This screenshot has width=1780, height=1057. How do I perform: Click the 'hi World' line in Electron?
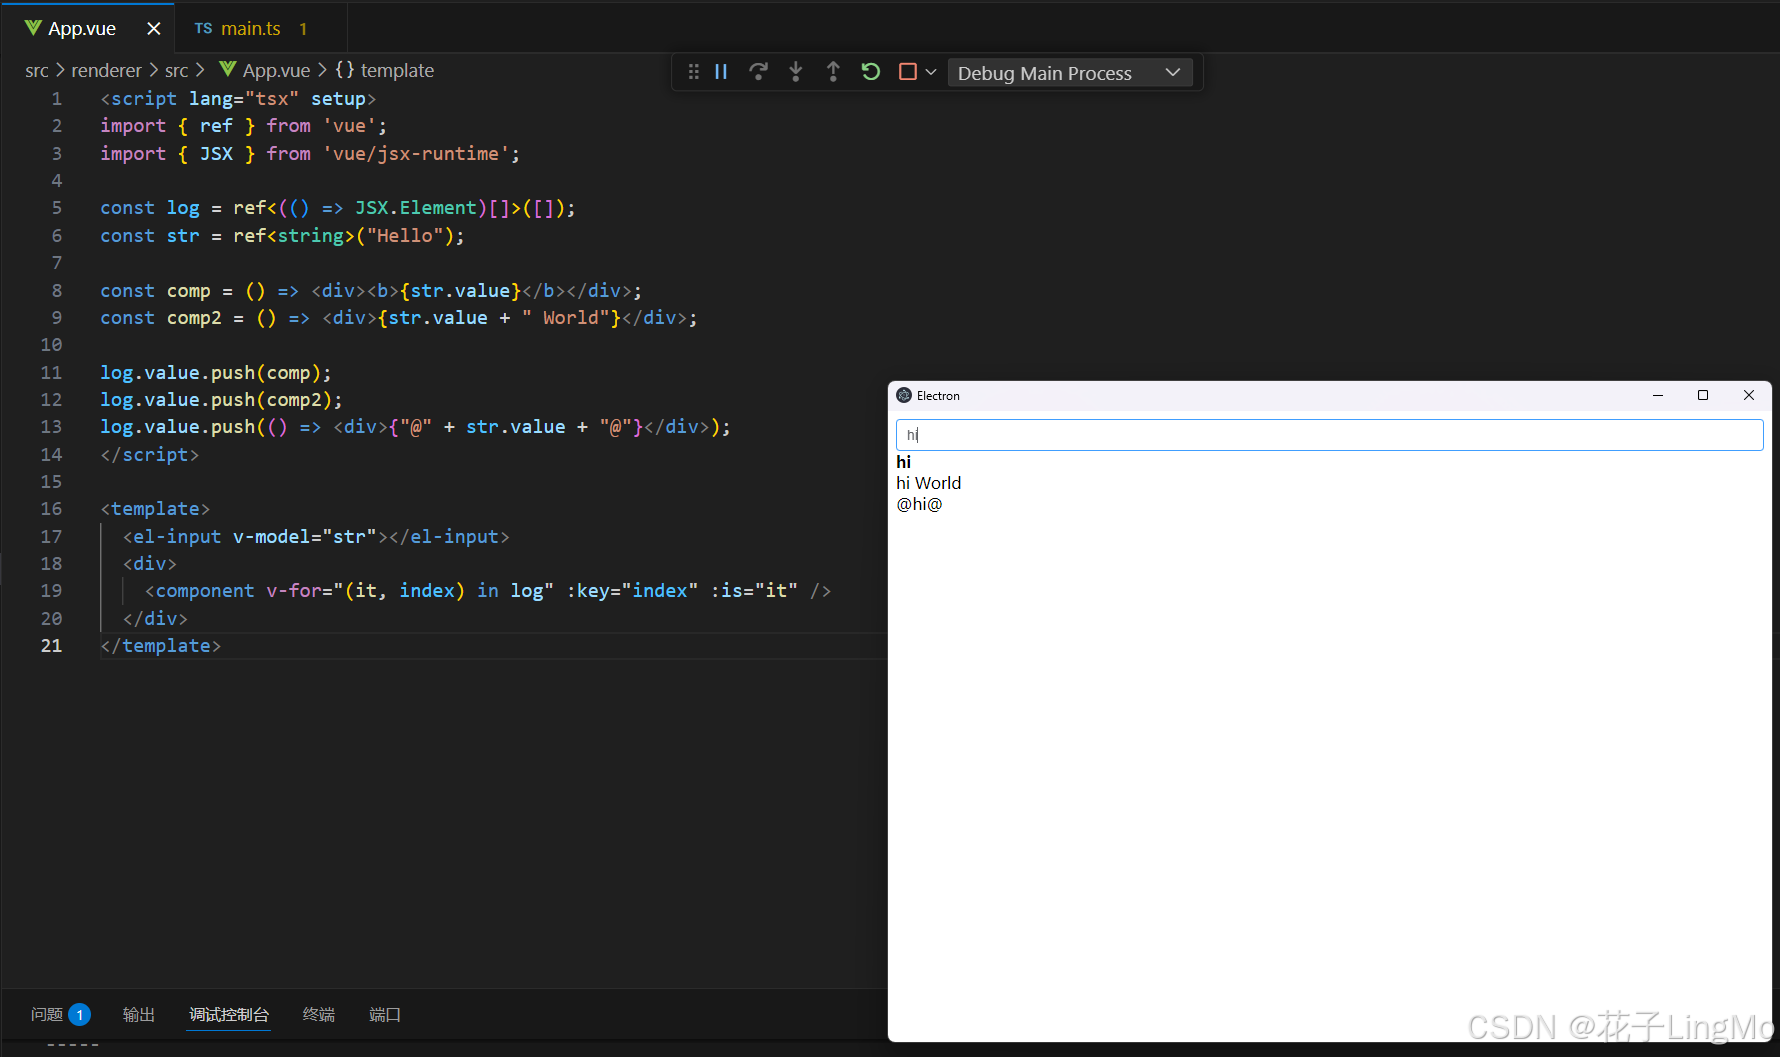point(929,483)
